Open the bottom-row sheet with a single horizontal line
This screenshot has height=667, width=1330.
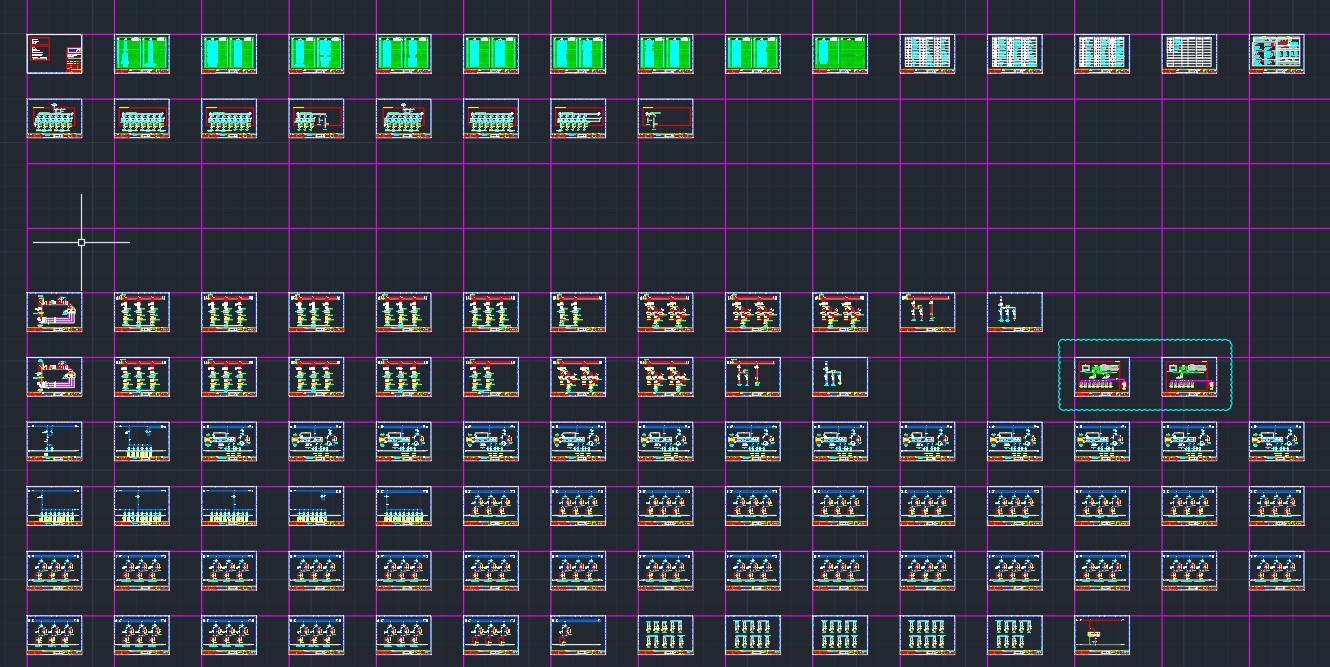click(x=578, y=635)
